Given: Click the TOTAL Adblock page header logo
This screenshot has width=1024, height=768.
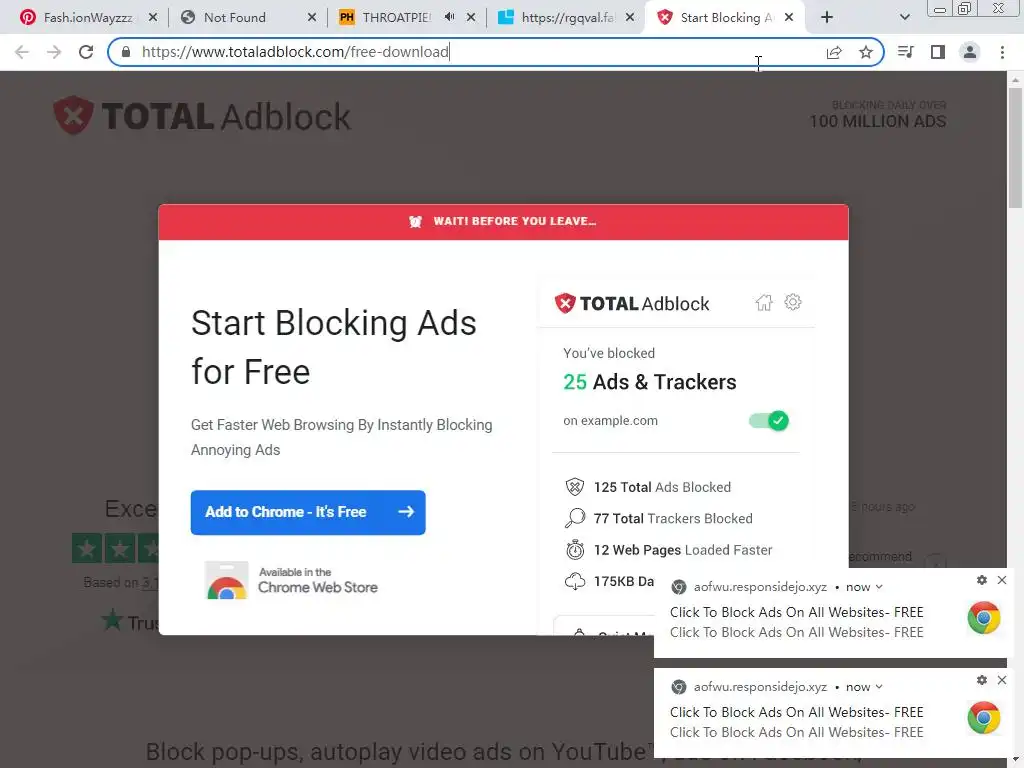Looking at the screenshot, I should [x=202, y=116].
